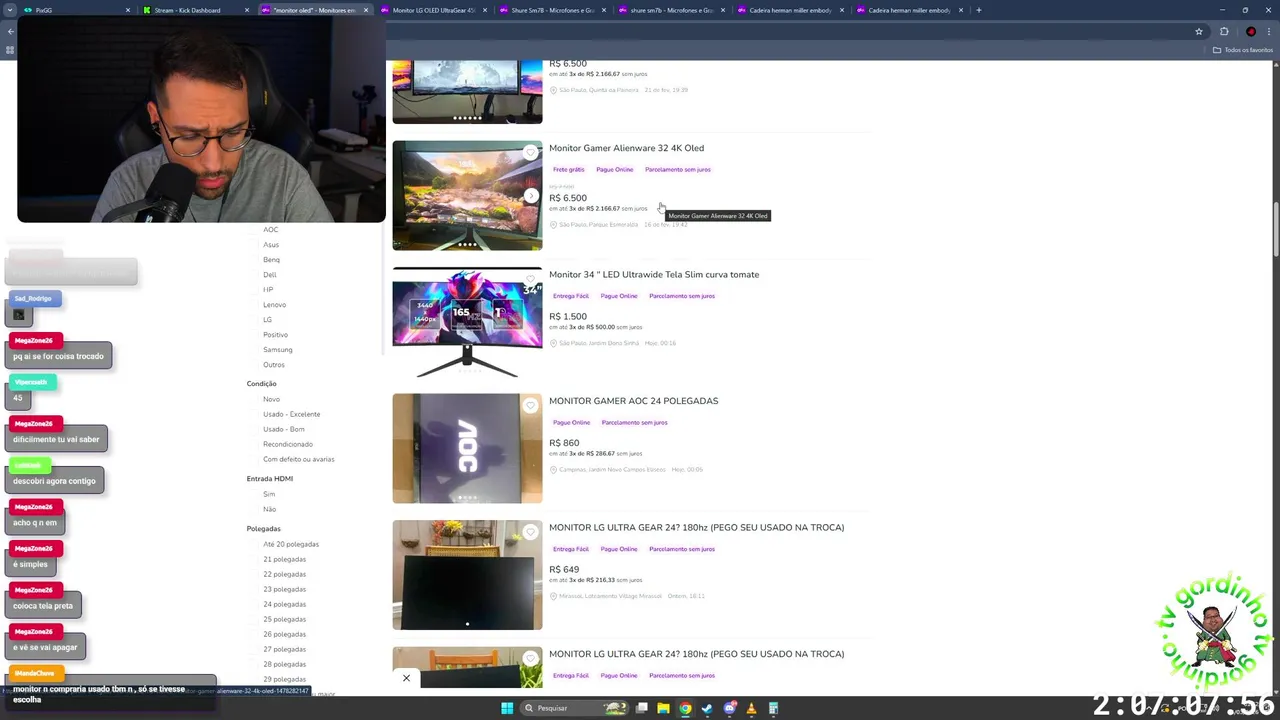The width and height of the screenshot is (1280, 720).
Task: Open Chrome's three-dot menu
Action: pyautogui.click(x=1269, y=31)
